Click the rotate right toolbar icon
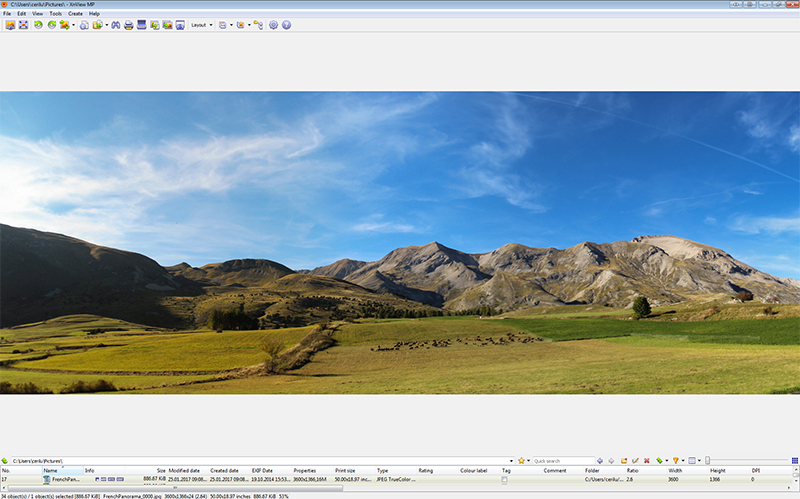This screenshot has height=499, width=800. [50, 24]
